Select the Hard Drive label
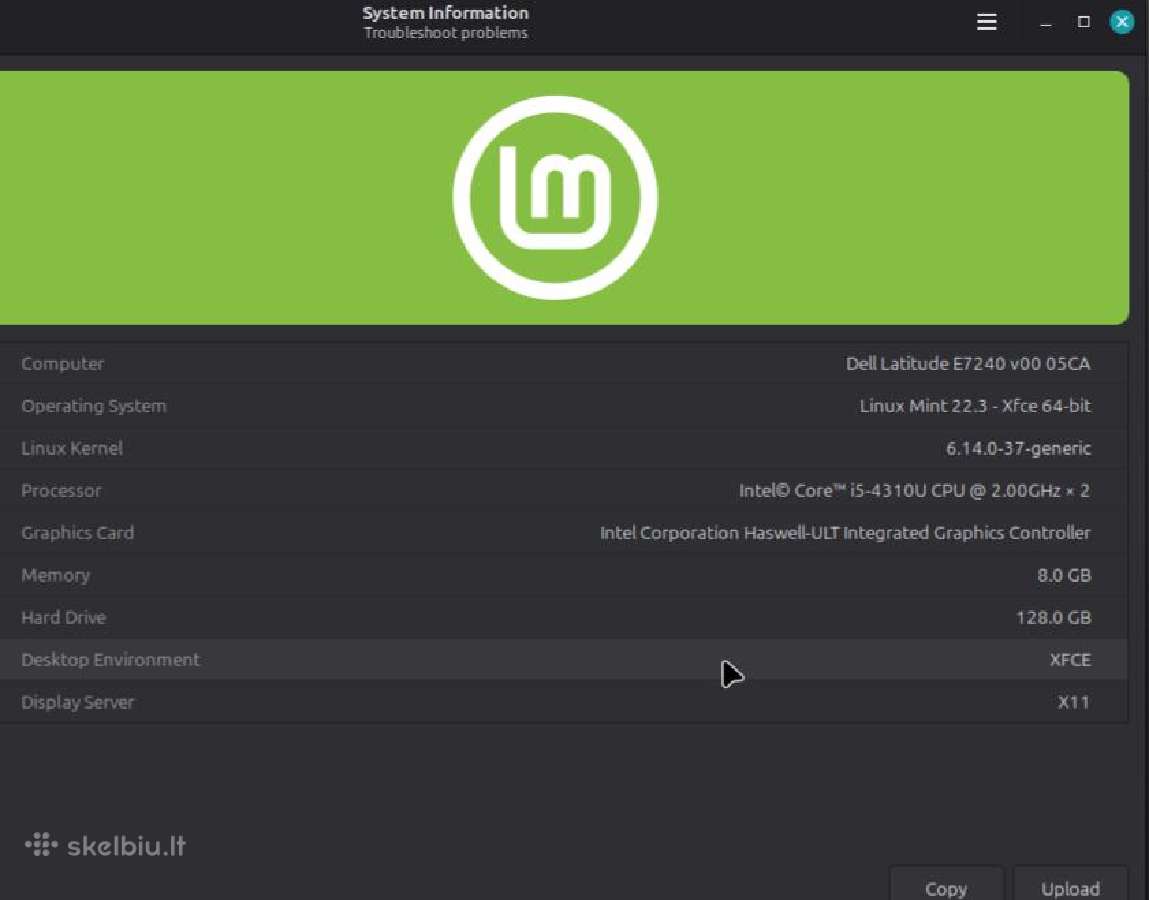 tap(64, 618)
